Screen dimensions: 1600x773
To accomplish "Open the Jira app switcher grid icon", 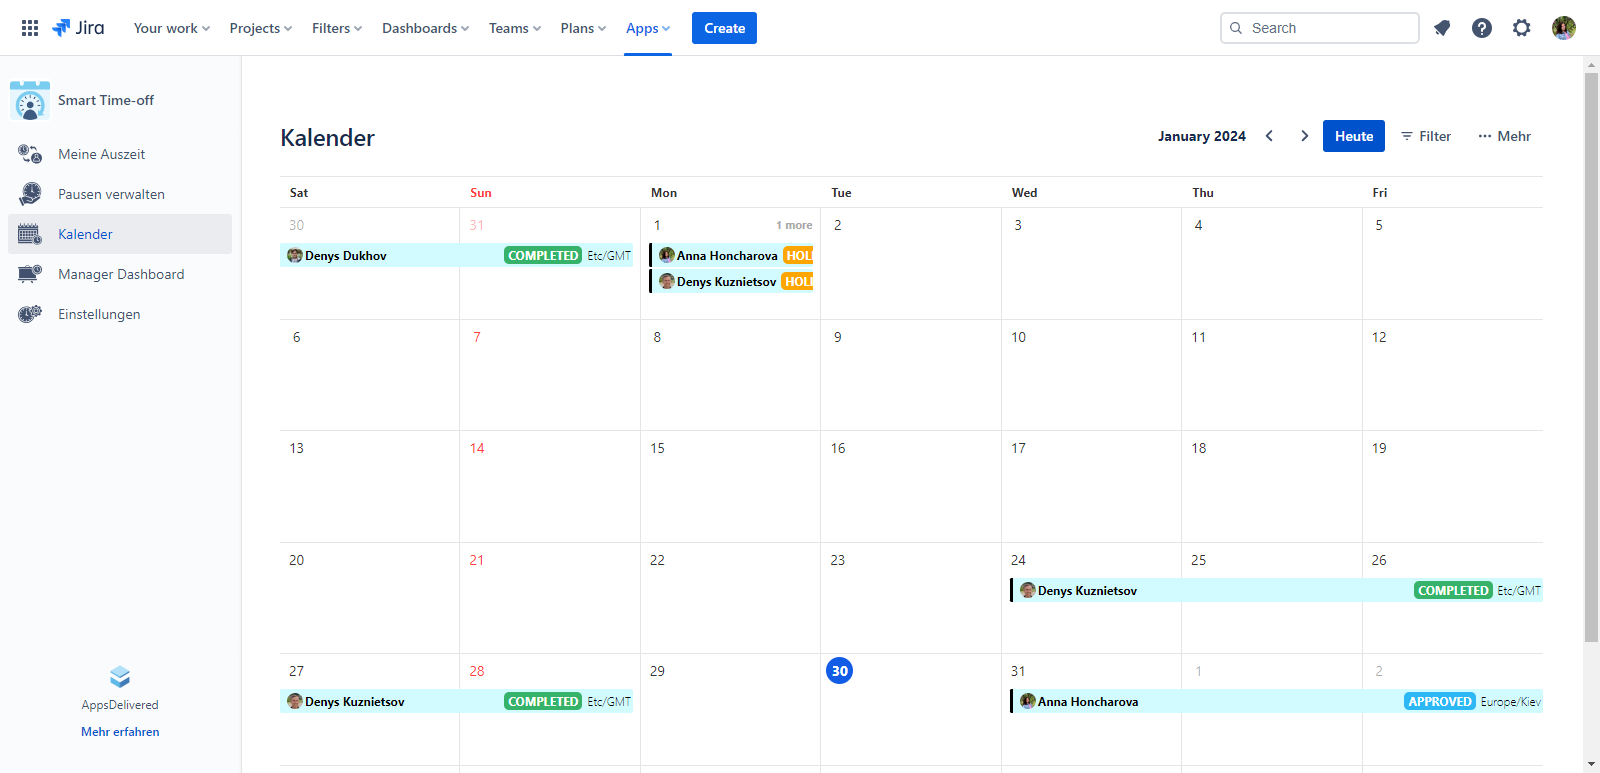I will tap(30, 28).
